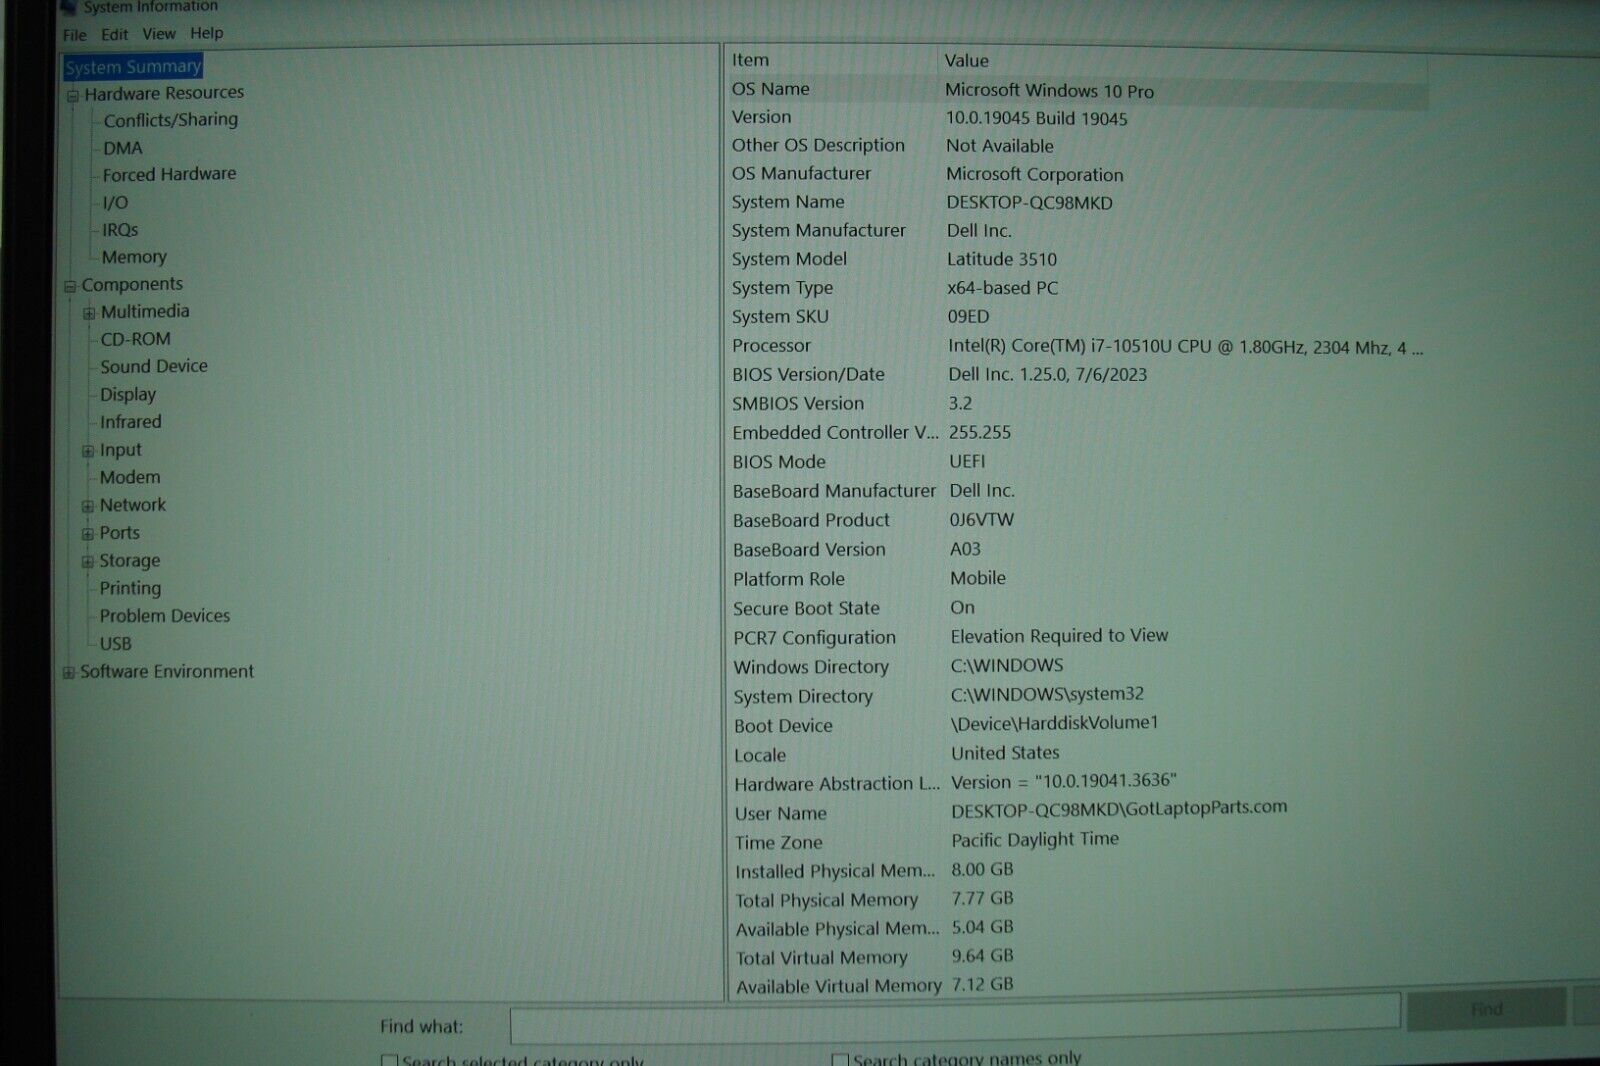Select the Total Physical Memory row
This screenshot has width=1600, height=1066.
point(1077,900)
